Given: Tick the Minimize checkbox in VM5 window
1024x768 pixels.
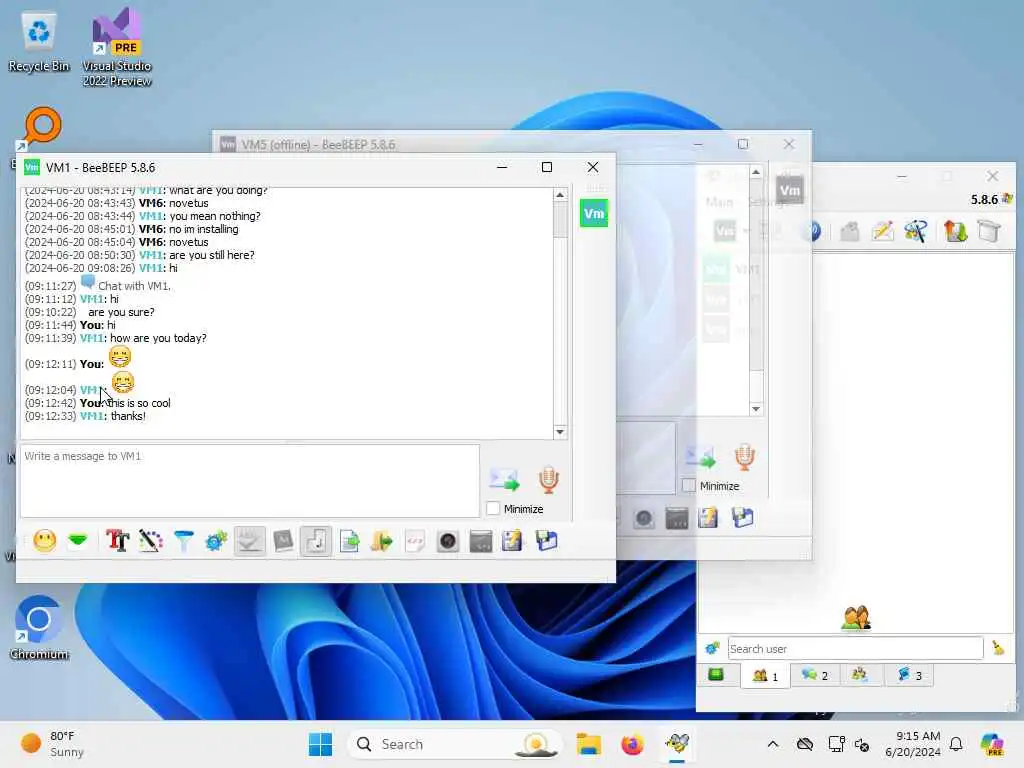Looking at the screenshot, I should 688,485.
